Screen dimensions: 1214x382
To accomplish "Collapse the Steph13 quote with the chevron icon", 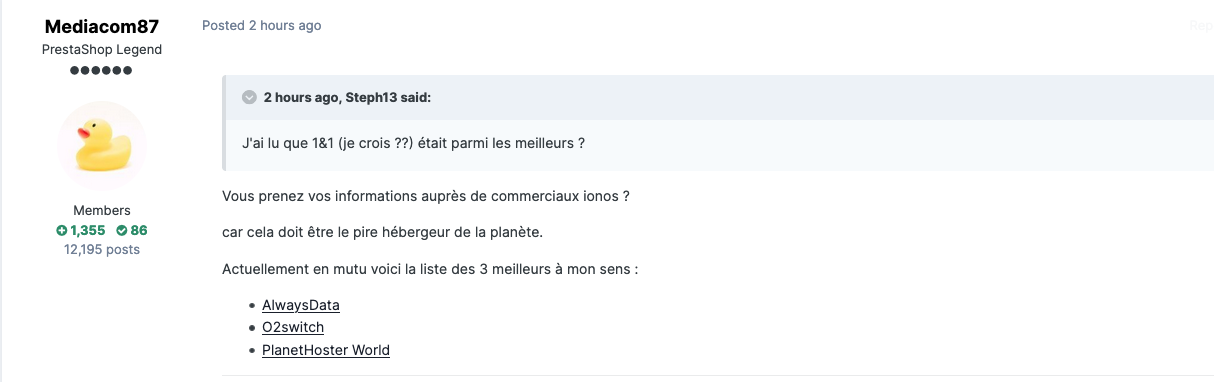I will 249,97.
